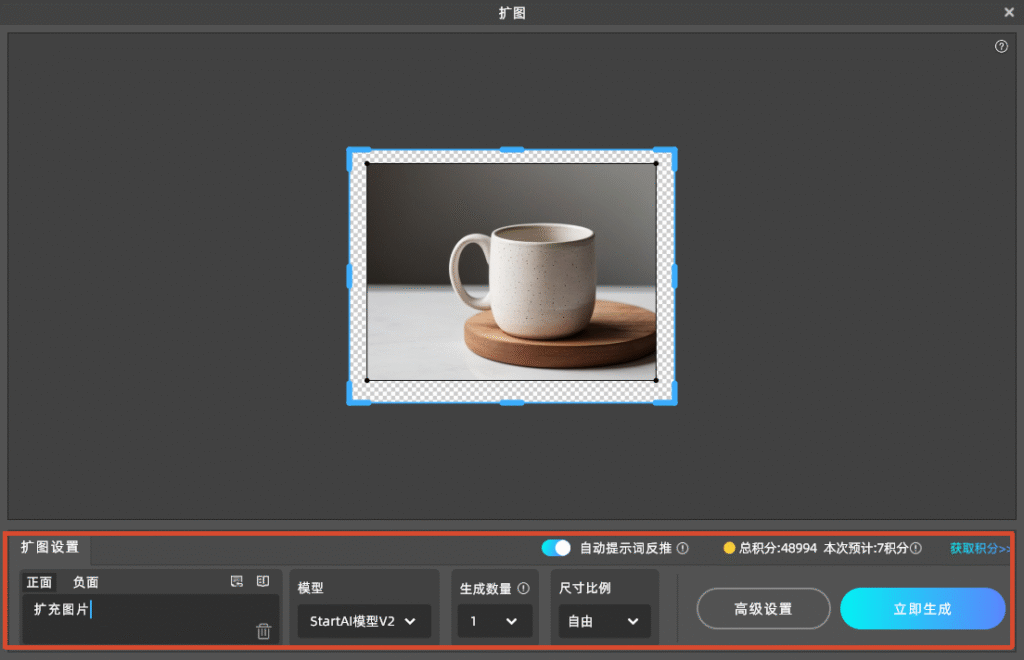Click the 立即生成 generate button

click(922, 608)
